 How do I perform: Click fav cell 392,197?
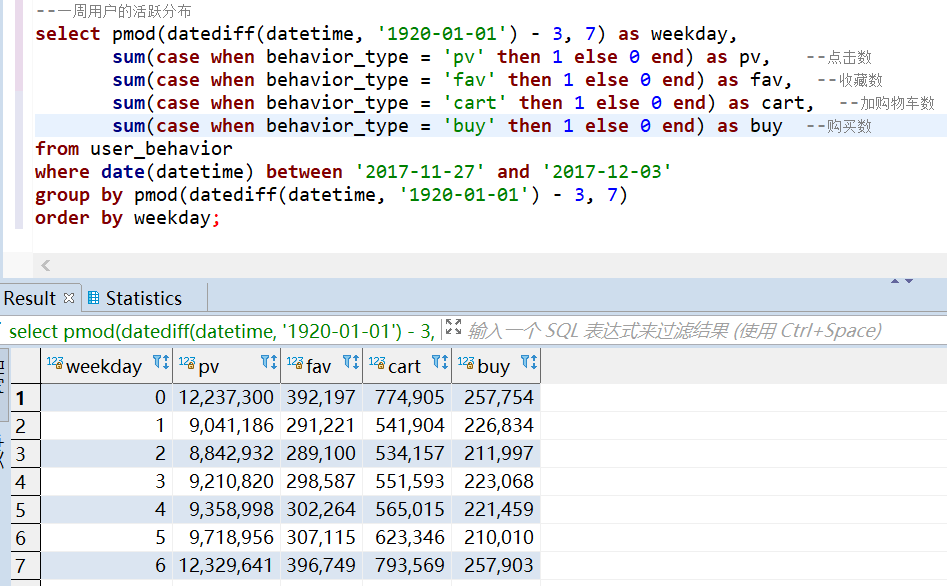[x=321, y=398]
